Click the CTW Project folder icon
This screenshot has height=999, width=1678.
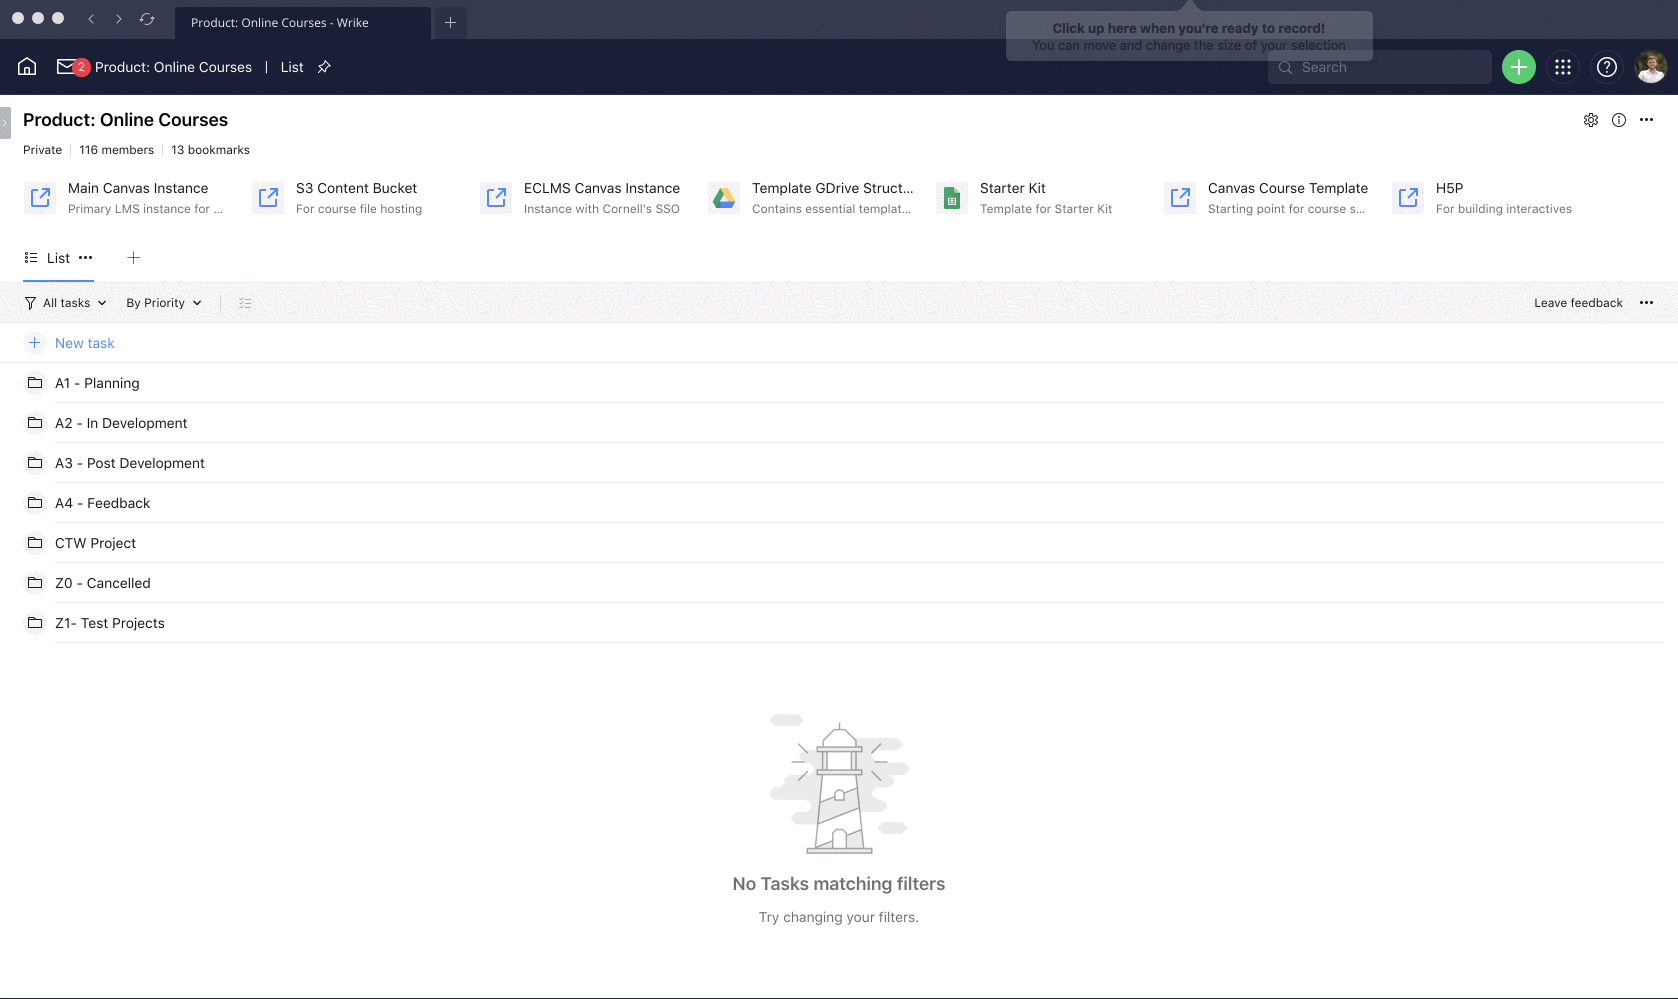point(35,543)
